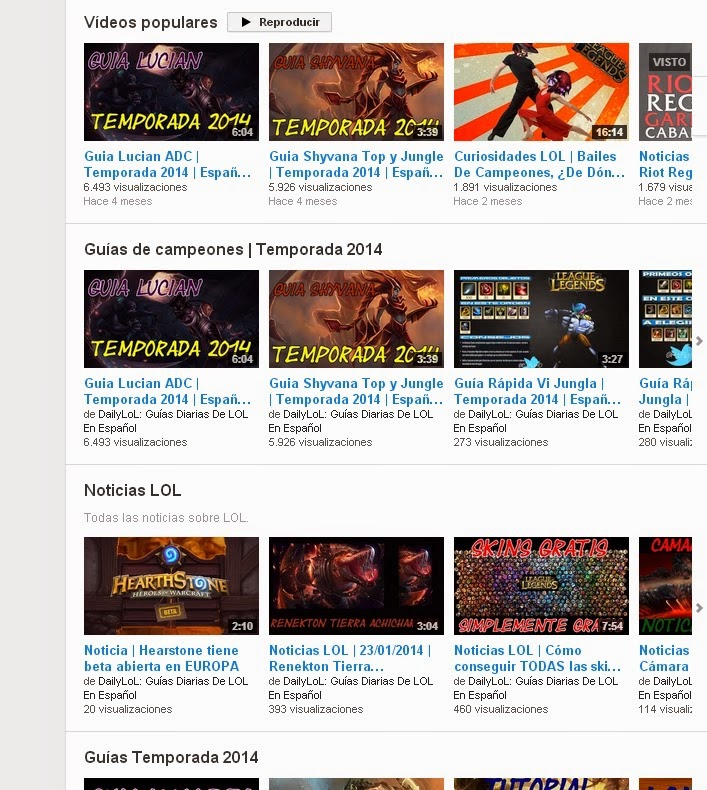Click 'Hace 2 meses' under Curiosidades LOL

[x=488, y=202]
